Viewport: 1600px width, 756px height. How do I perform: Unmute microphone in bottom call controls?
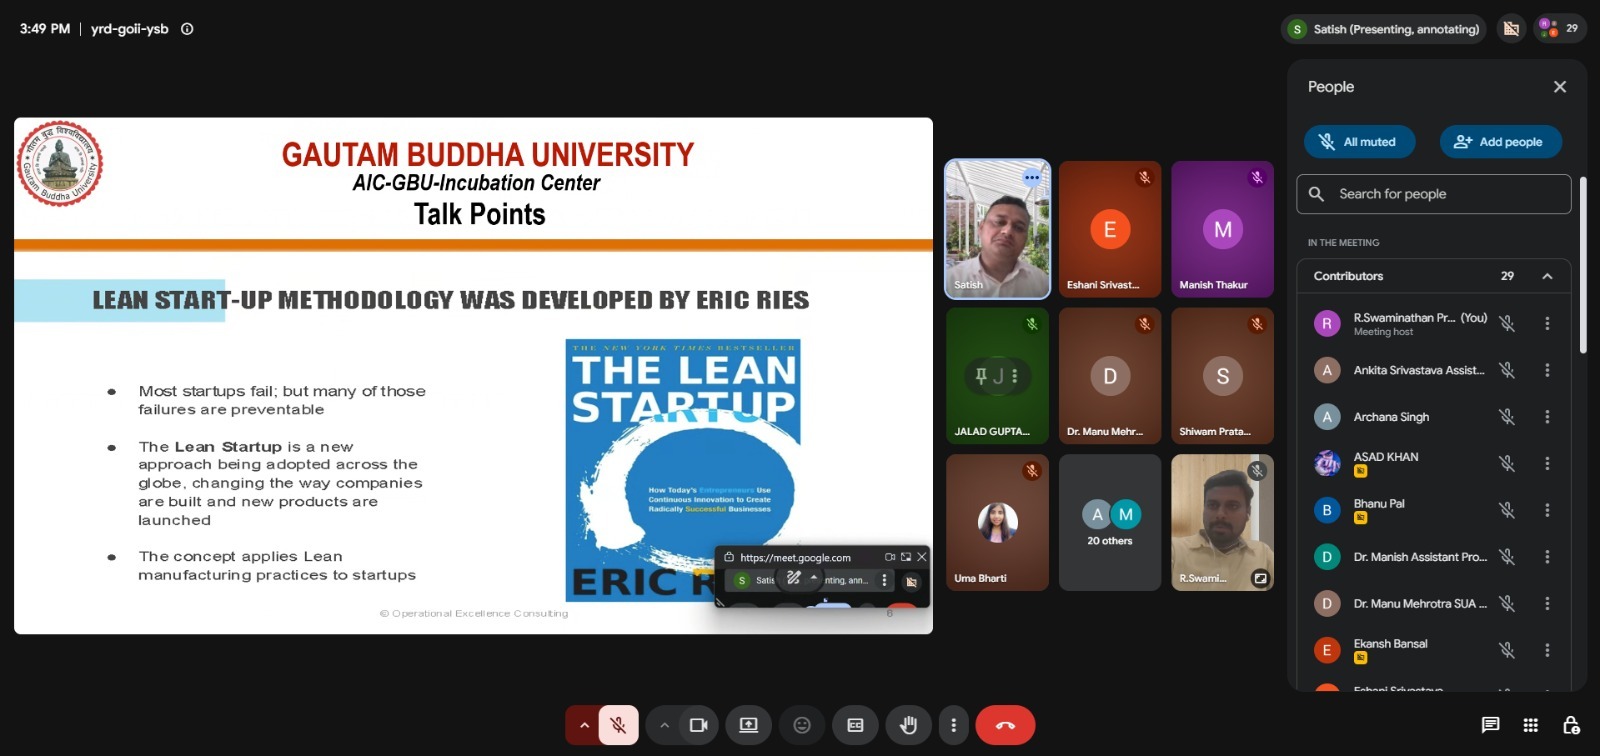pyautogui.click(x=619, y=725)
